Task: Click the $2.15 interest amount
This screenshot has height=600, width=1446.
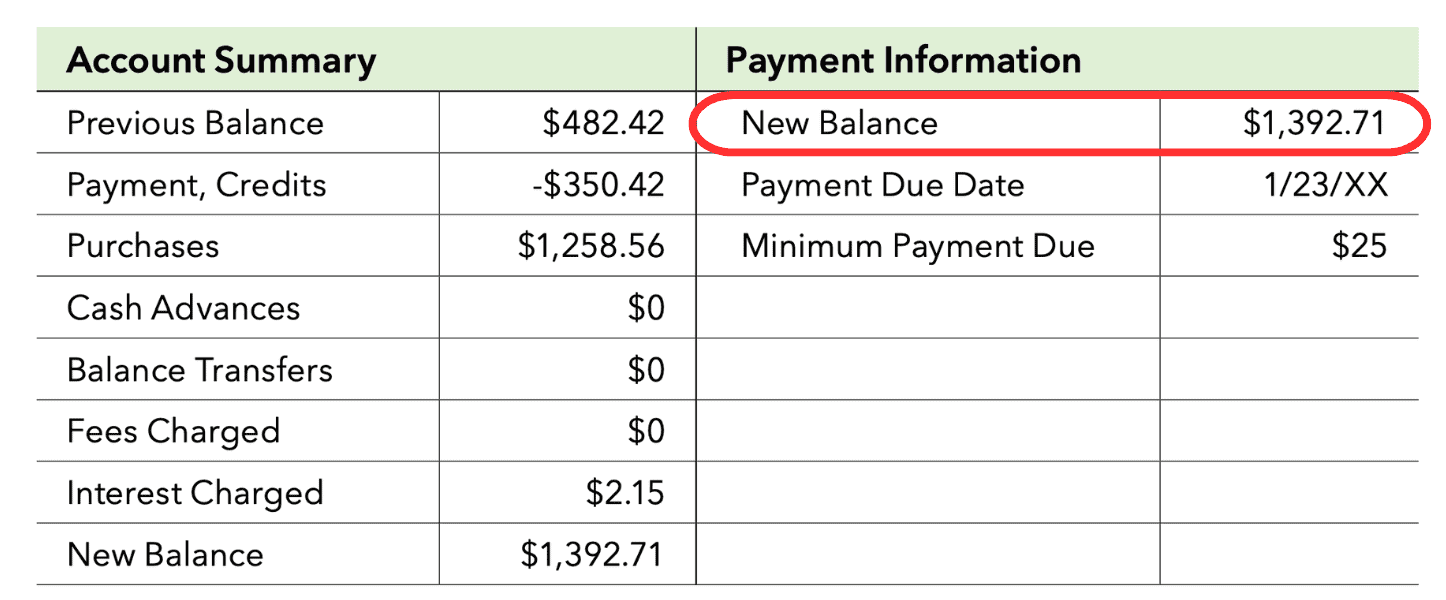Action: tap(625, 493)
